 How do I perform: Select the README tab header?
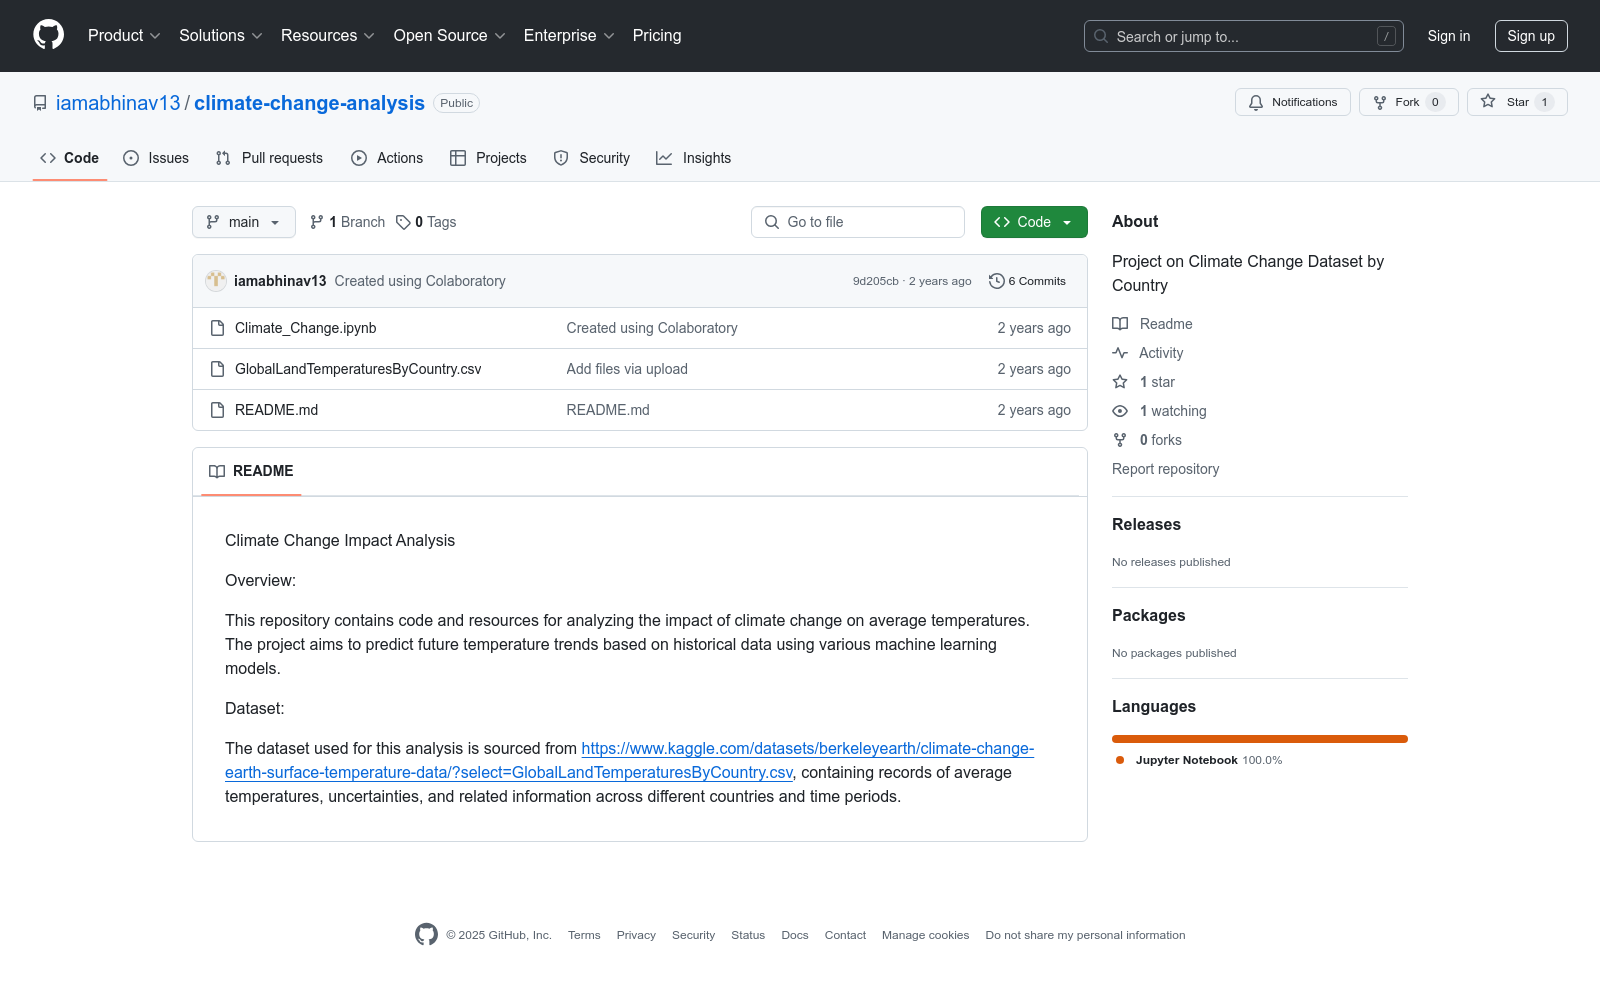251,471
